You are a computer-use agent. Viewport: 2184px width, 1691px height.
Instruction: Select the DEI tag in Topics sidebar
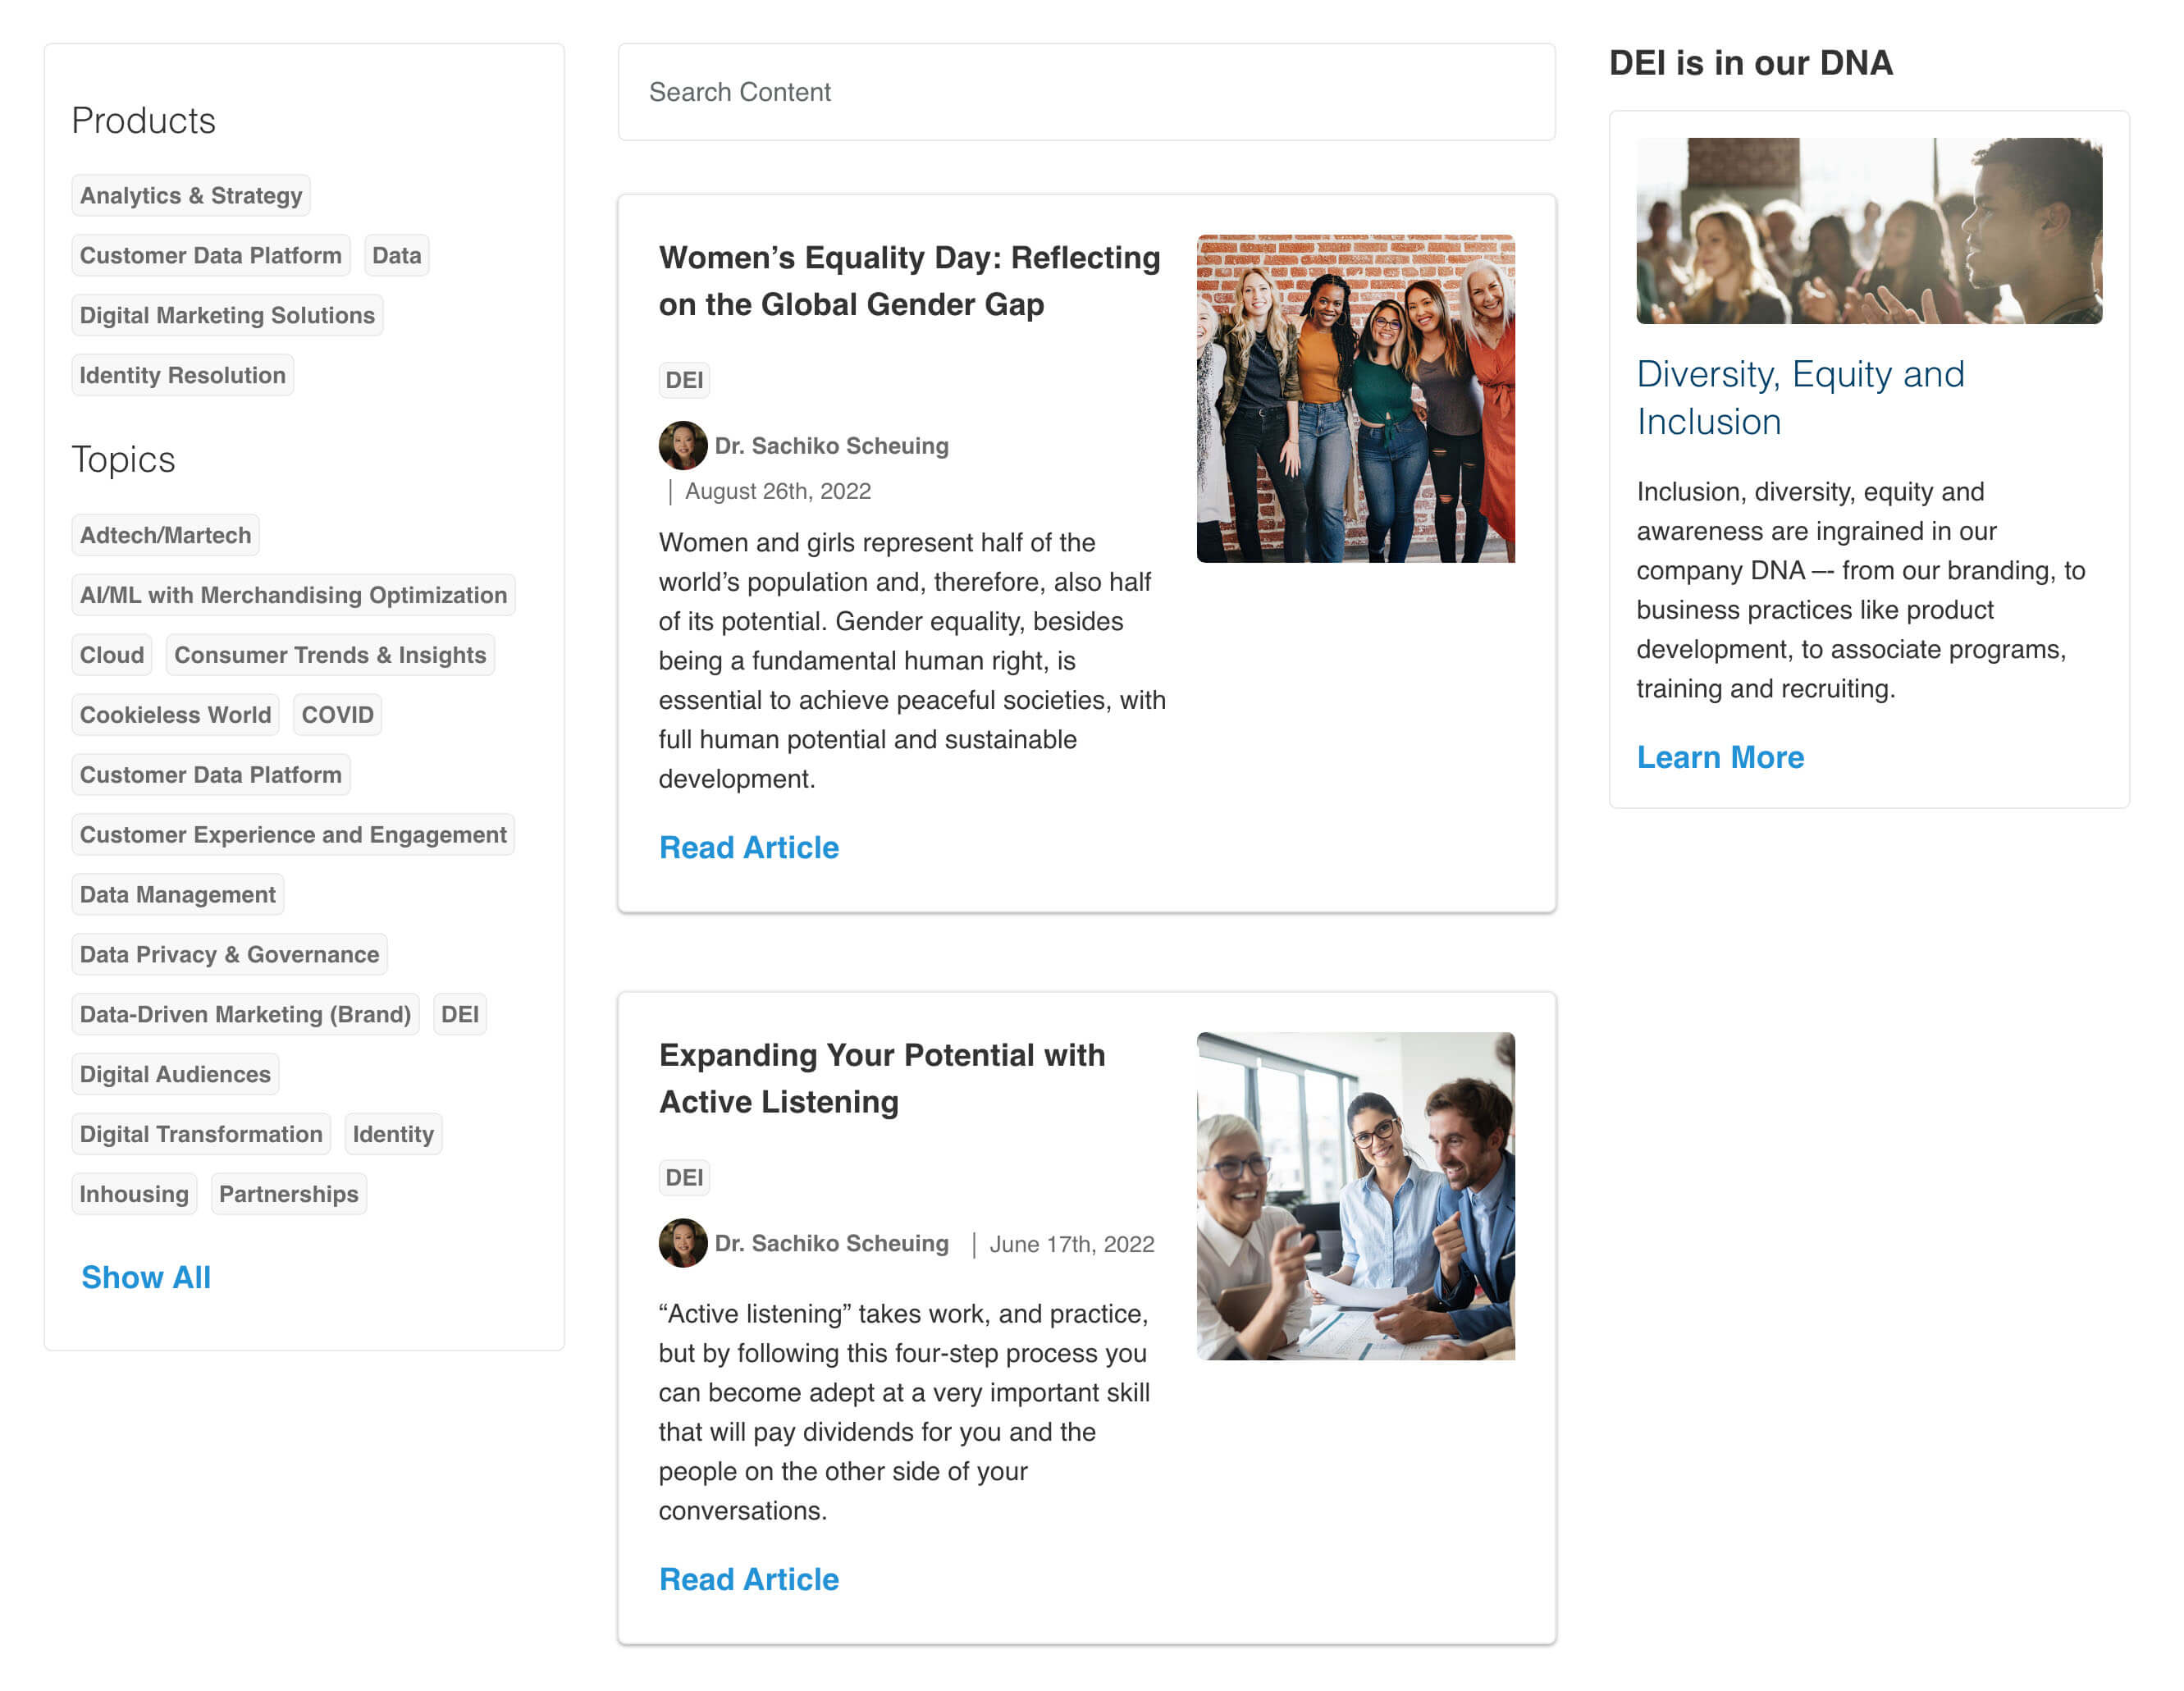click(460, 1016)
